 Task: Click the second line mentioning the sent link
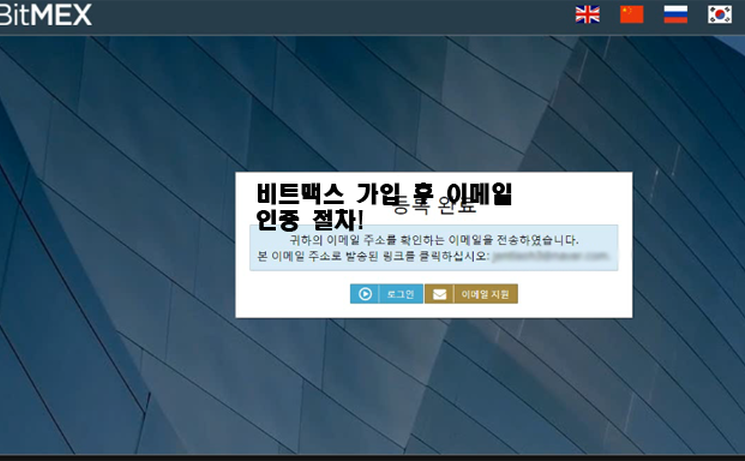(x=370, y=256)
